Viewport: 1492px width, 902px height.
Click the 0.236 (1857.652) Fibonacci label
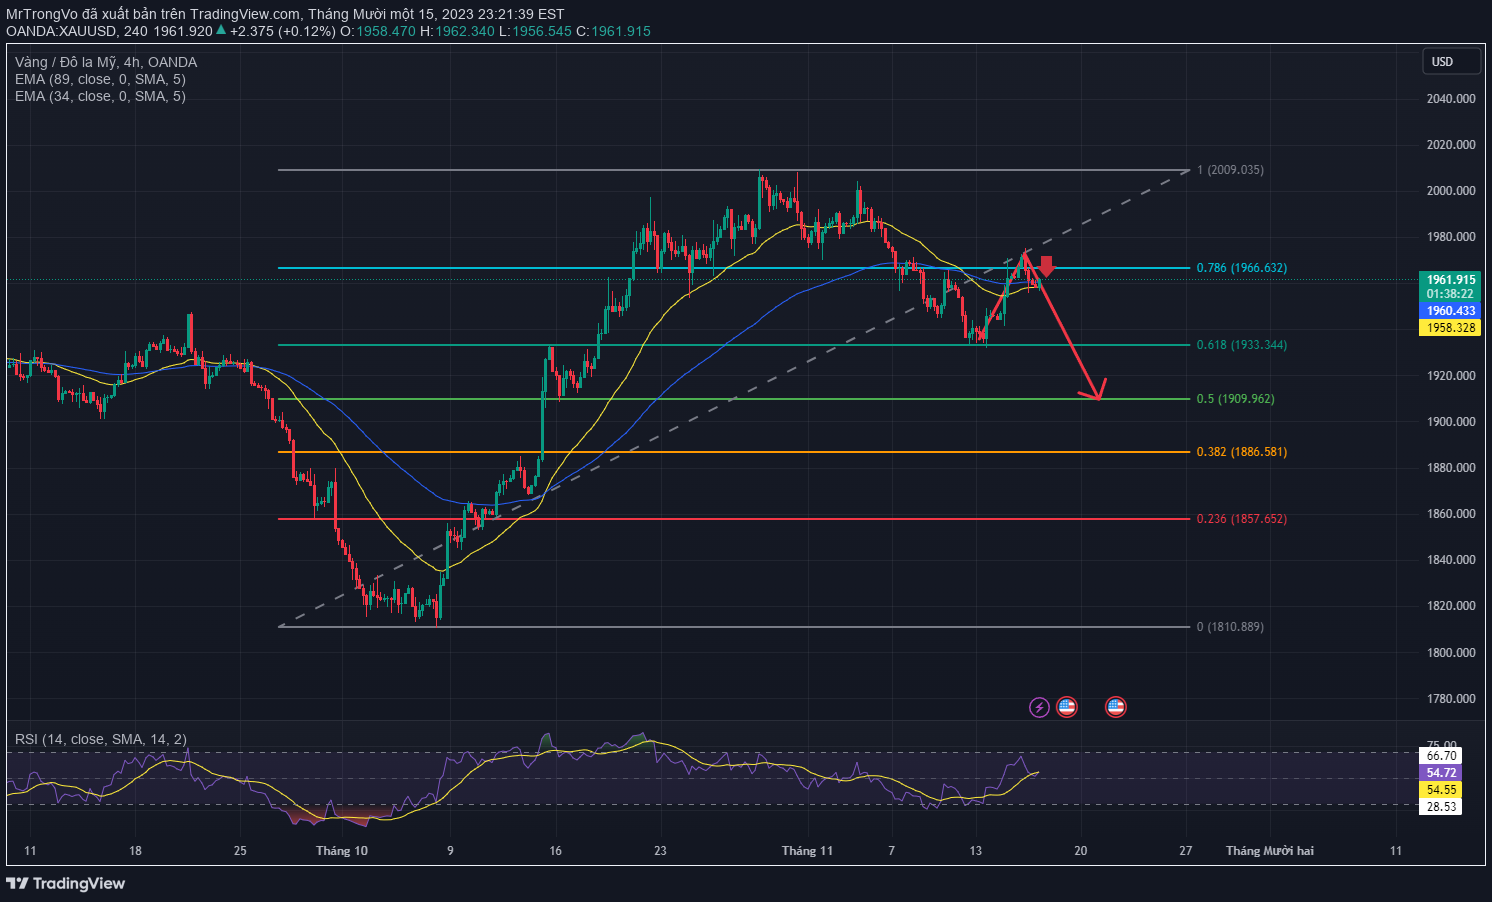coord(1242,519)
